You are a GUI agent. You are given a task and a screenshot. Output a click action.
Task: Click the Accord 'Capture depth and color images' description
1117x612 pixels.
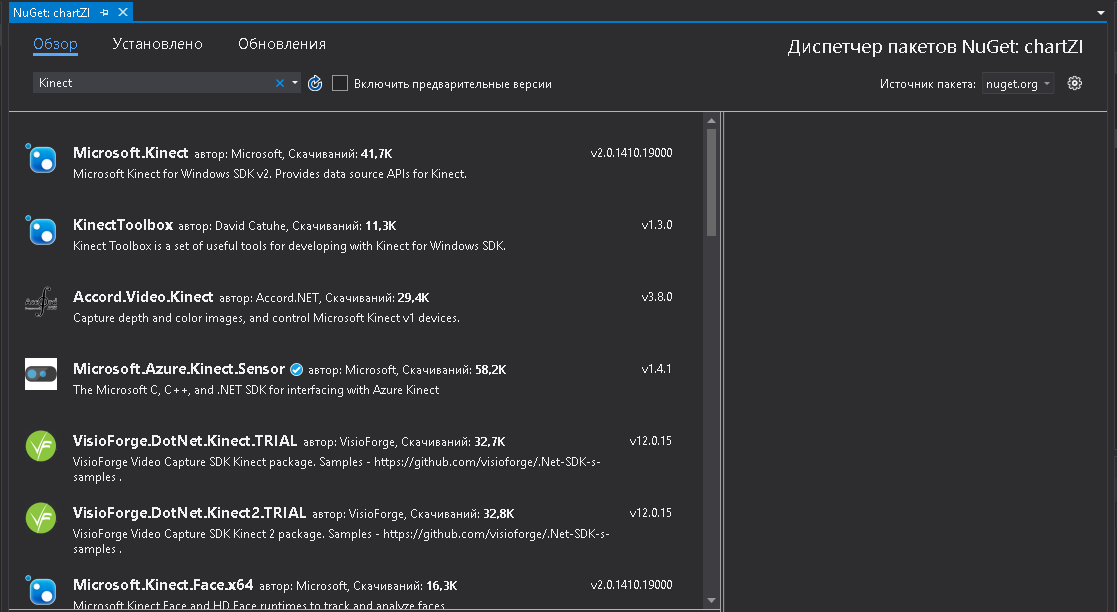(266, 318)
